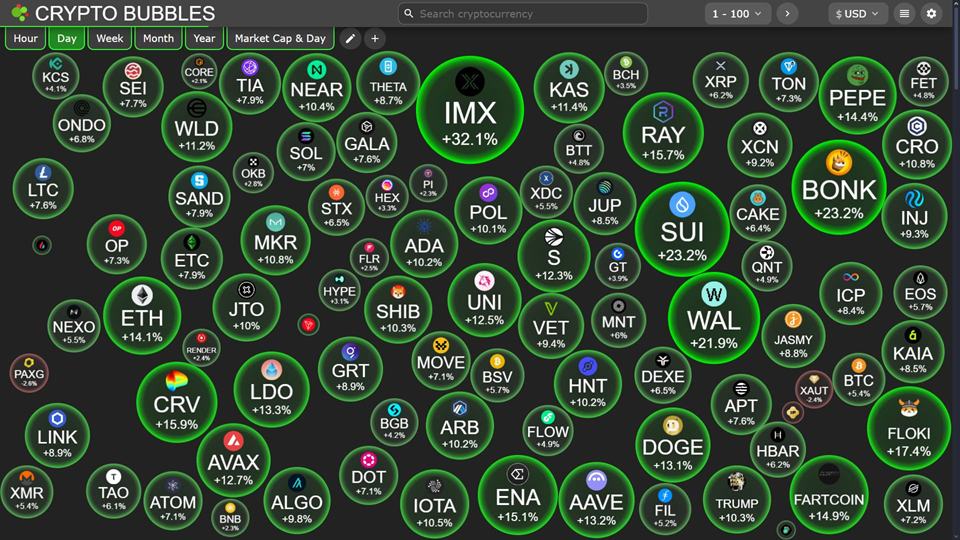Select the SHIB +10.3% bubble
The image size is (960, 540).
point(398,309)
